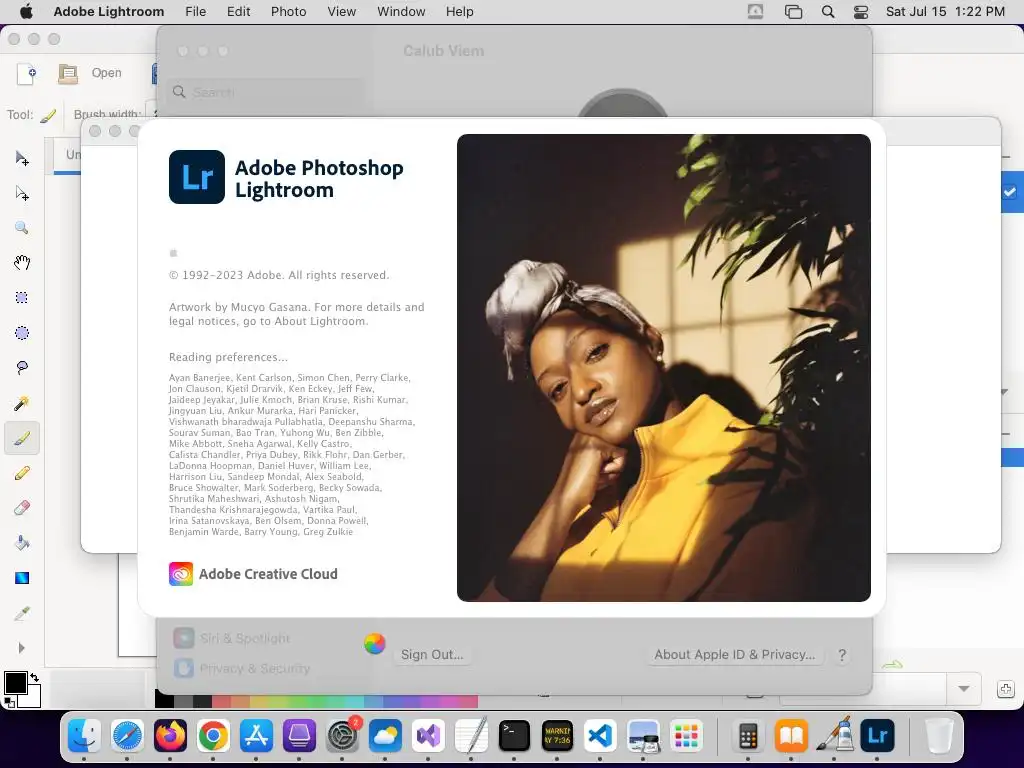
Task: Open a file using the Open button
Action: click(89, 73)
